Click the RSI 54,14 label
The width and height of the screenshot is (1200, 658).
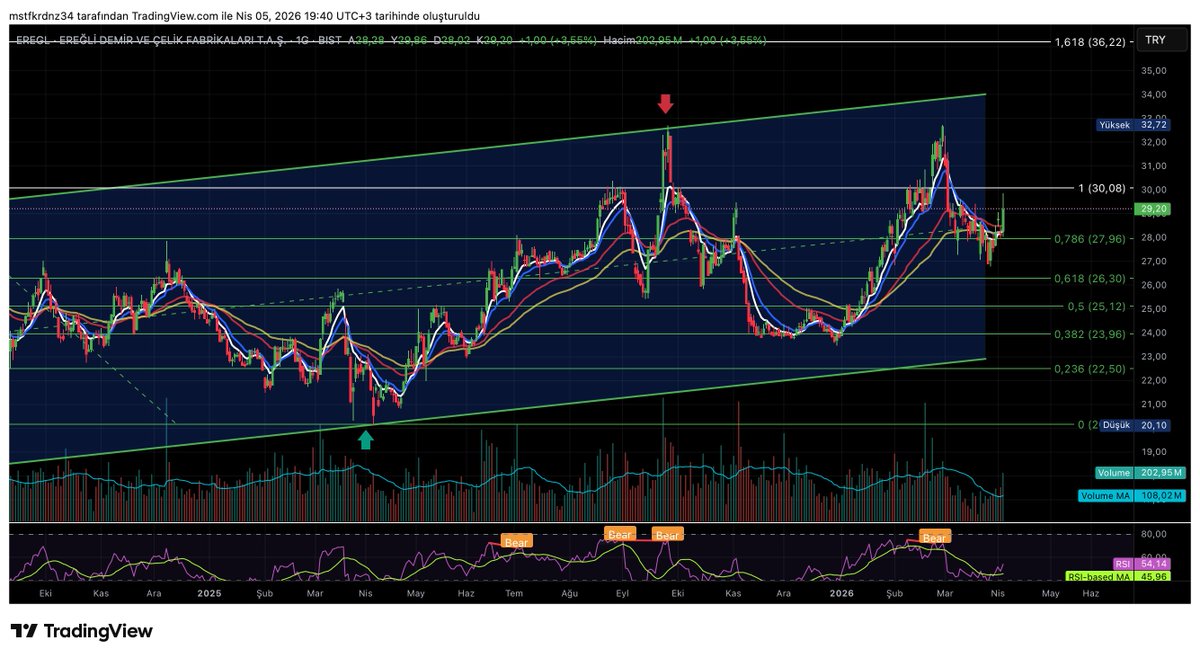tap(1140, 565)
